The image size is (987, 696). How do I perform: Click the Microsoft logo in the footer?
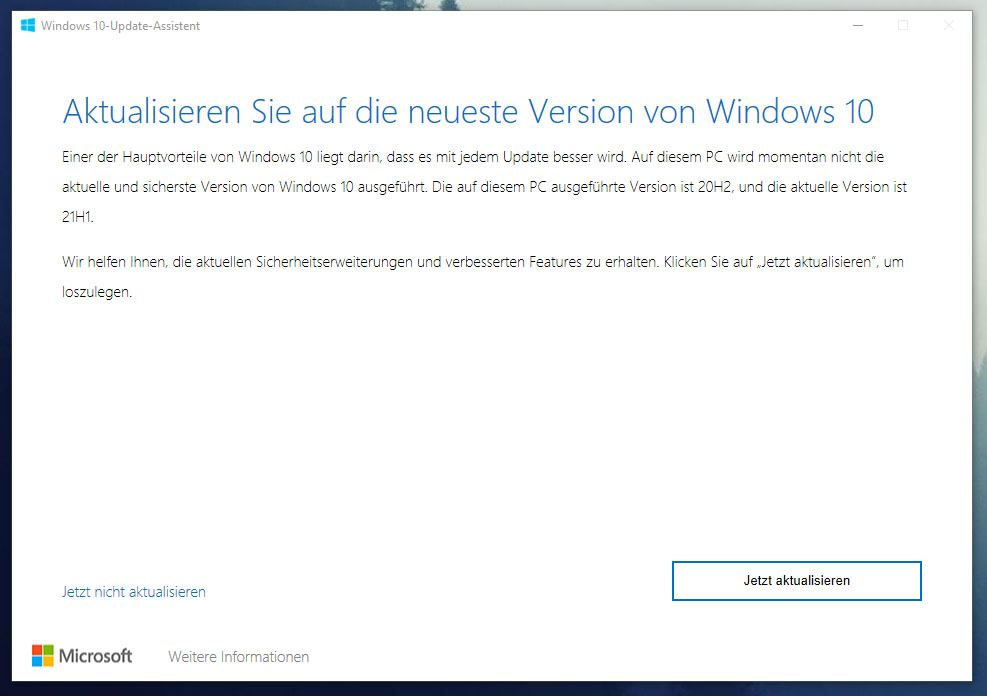[82, 656]
